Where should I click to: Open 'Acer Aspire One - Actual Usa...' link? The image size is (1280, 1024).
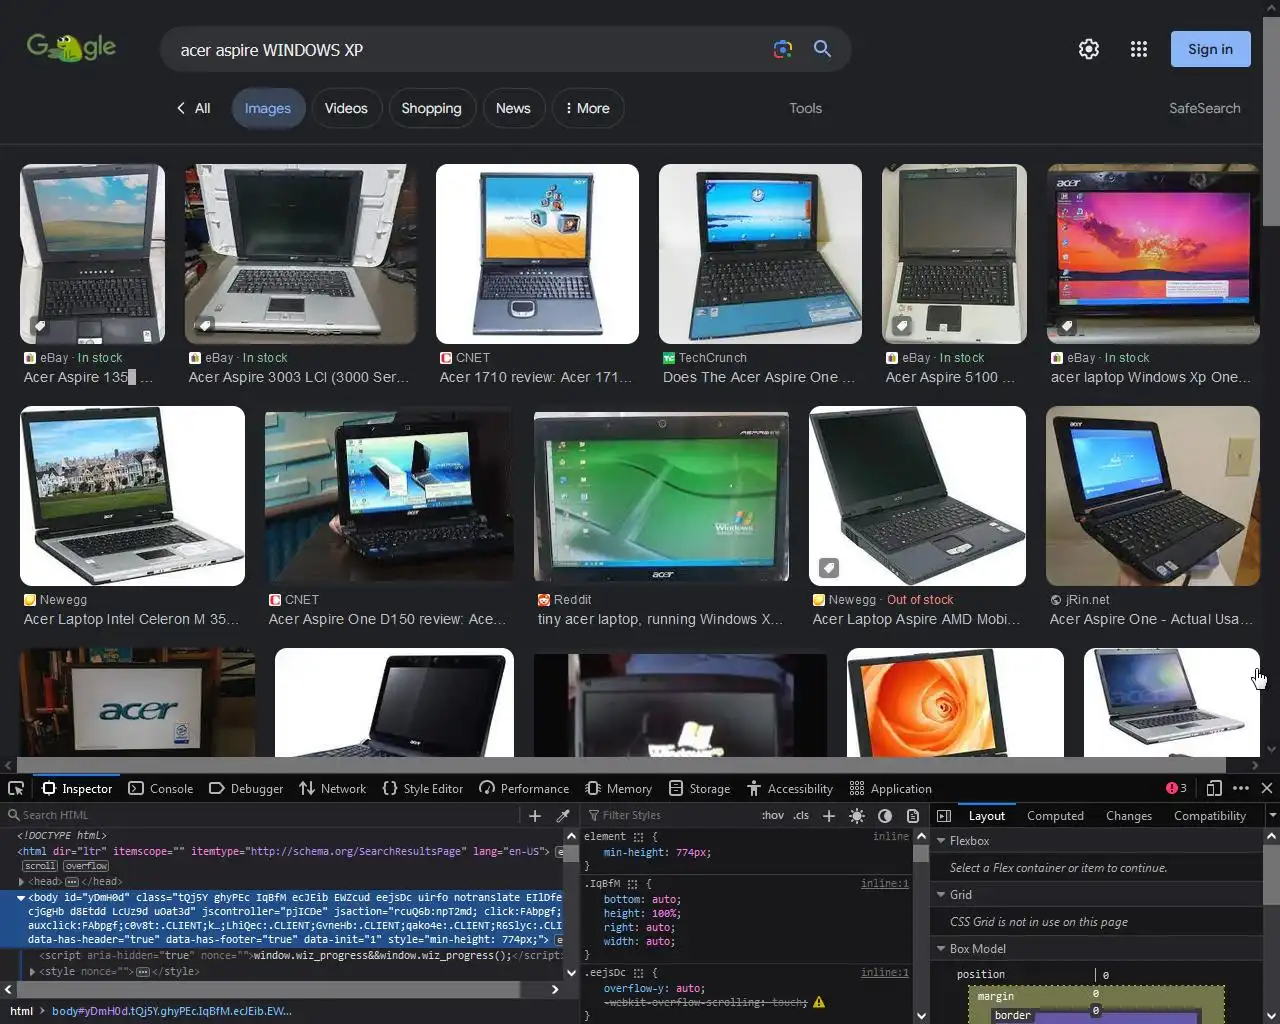pyautogui.click(x=1151, y=619)
